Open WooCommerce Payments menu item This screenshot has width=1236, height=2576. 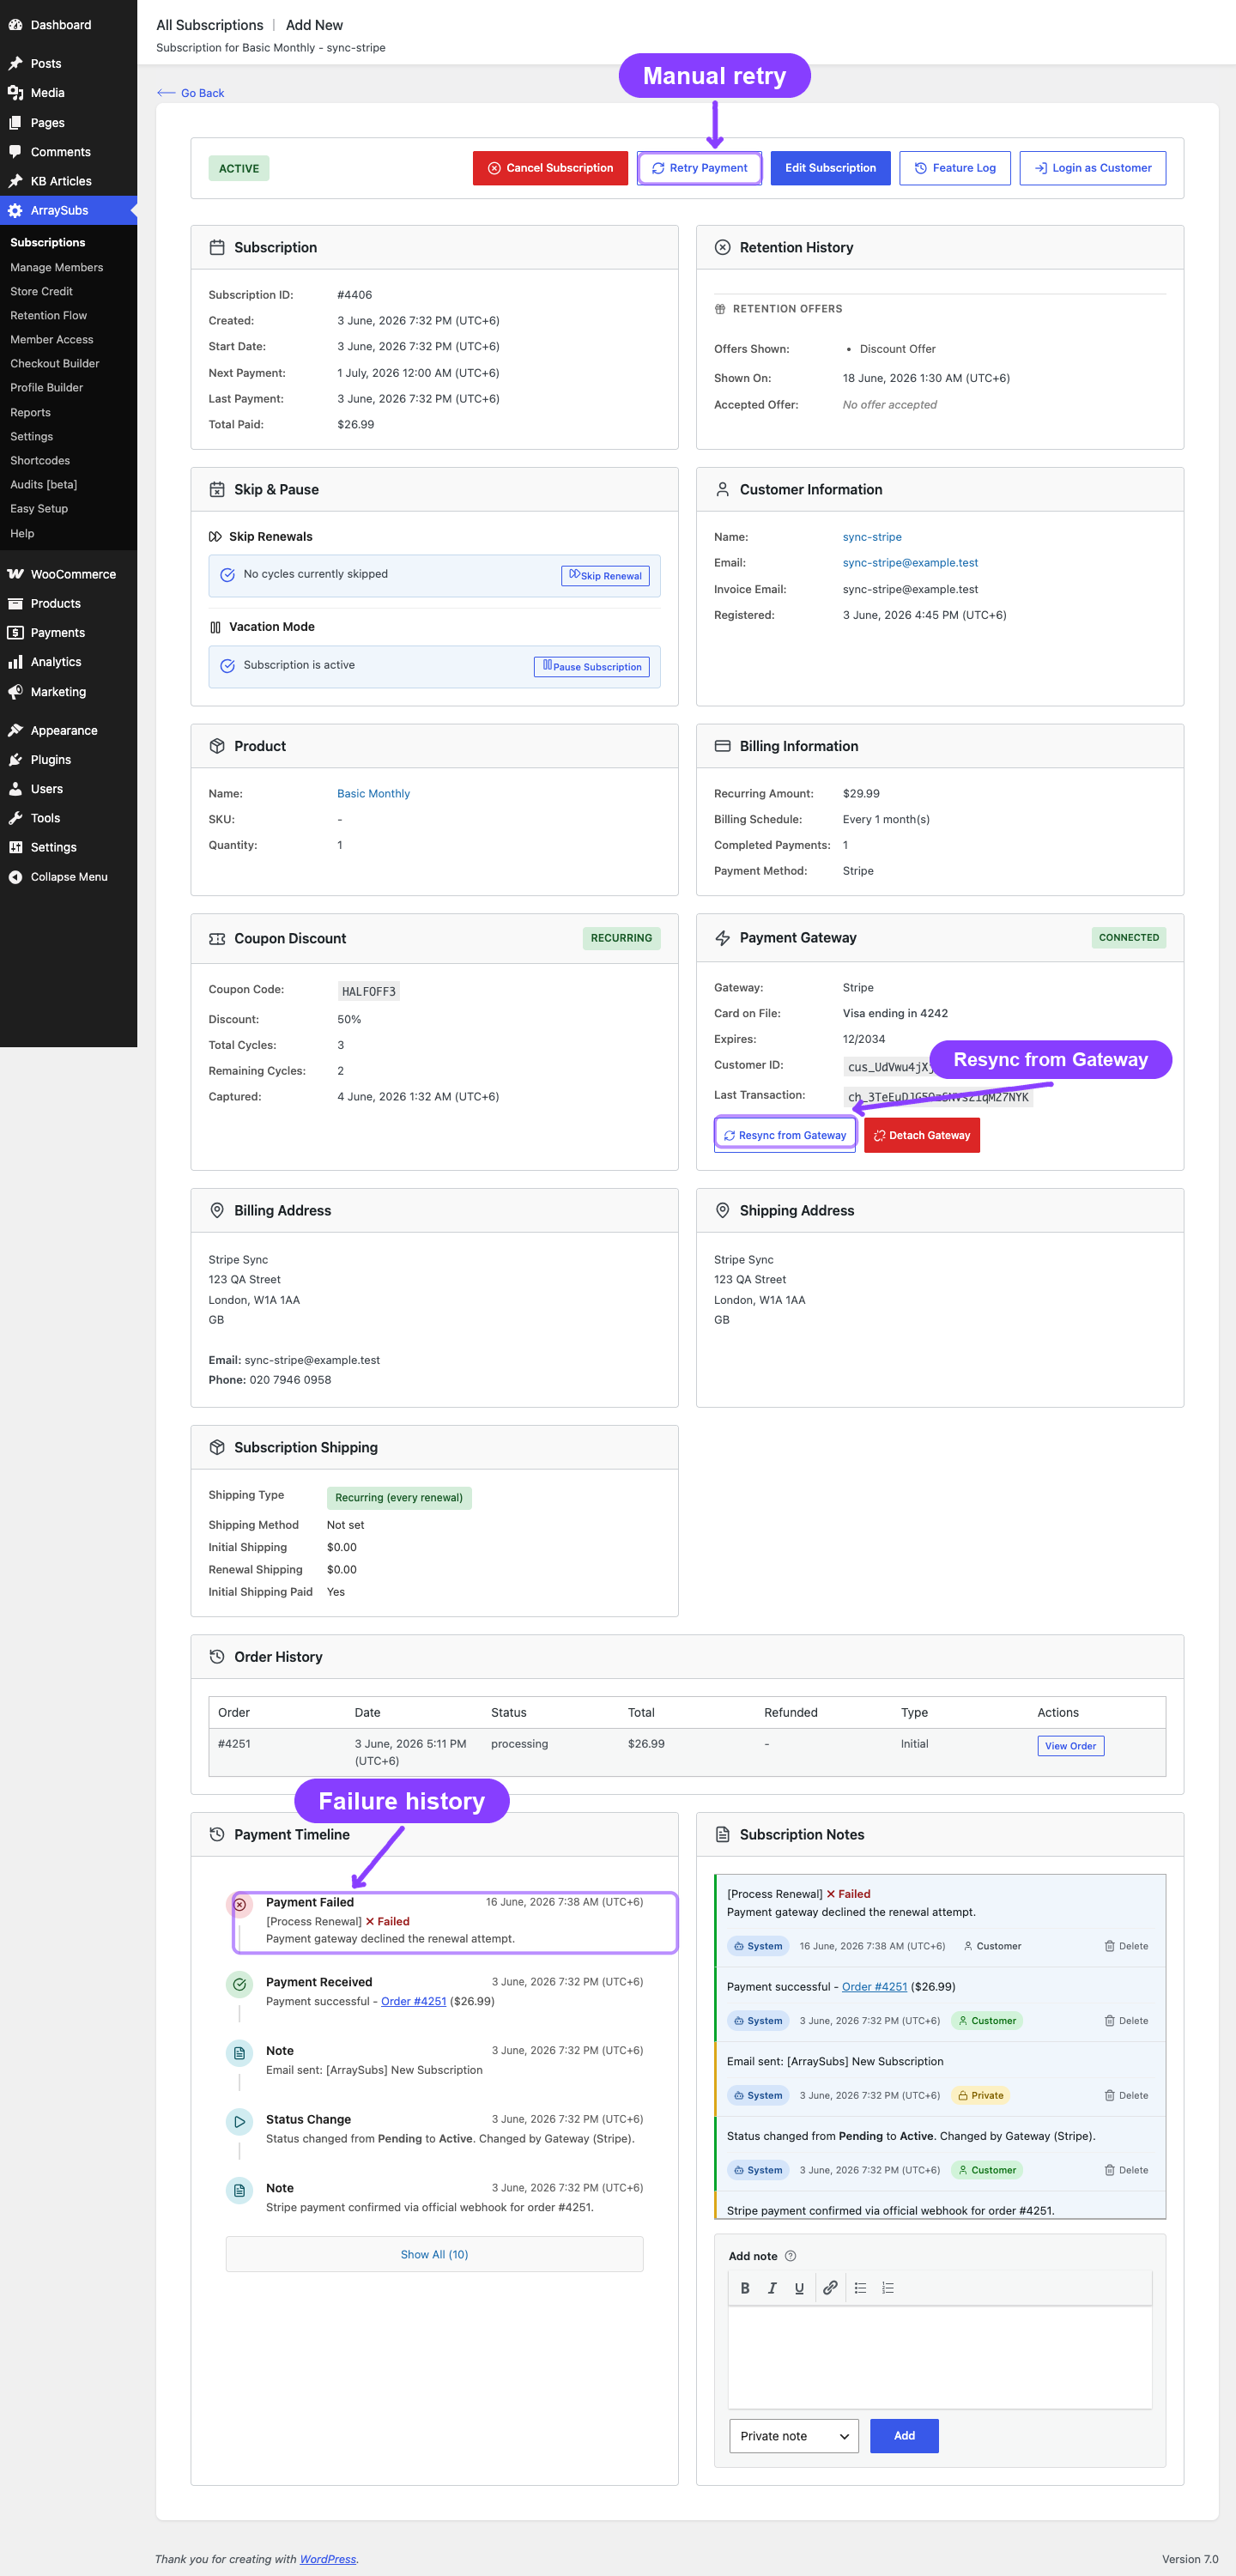(x=58, y=633)
